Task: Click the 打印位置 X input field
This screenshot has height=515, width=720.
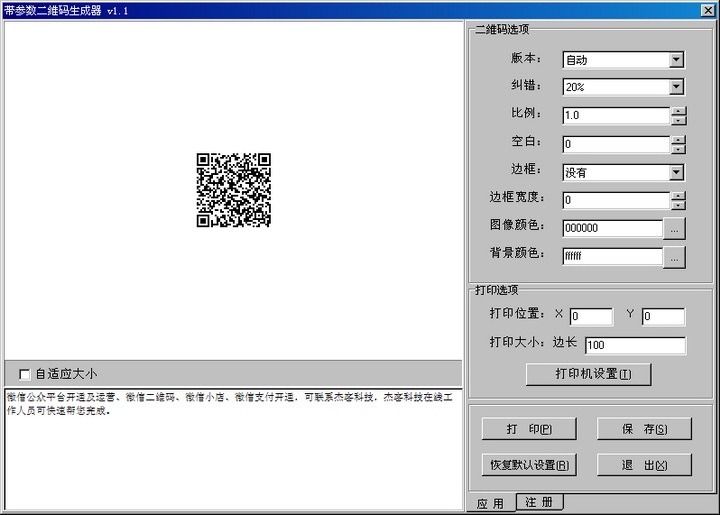Action: (591, 316)
